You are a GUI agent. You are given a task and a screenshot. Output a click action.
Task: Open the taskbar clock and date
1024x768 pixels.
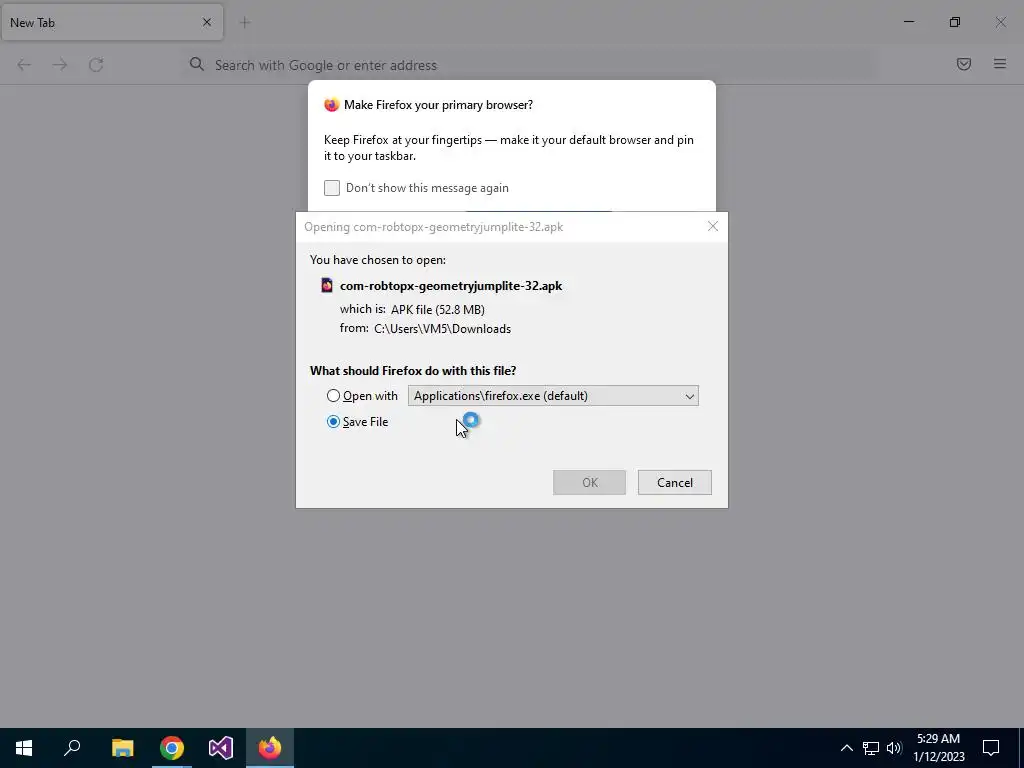[938, 748]
